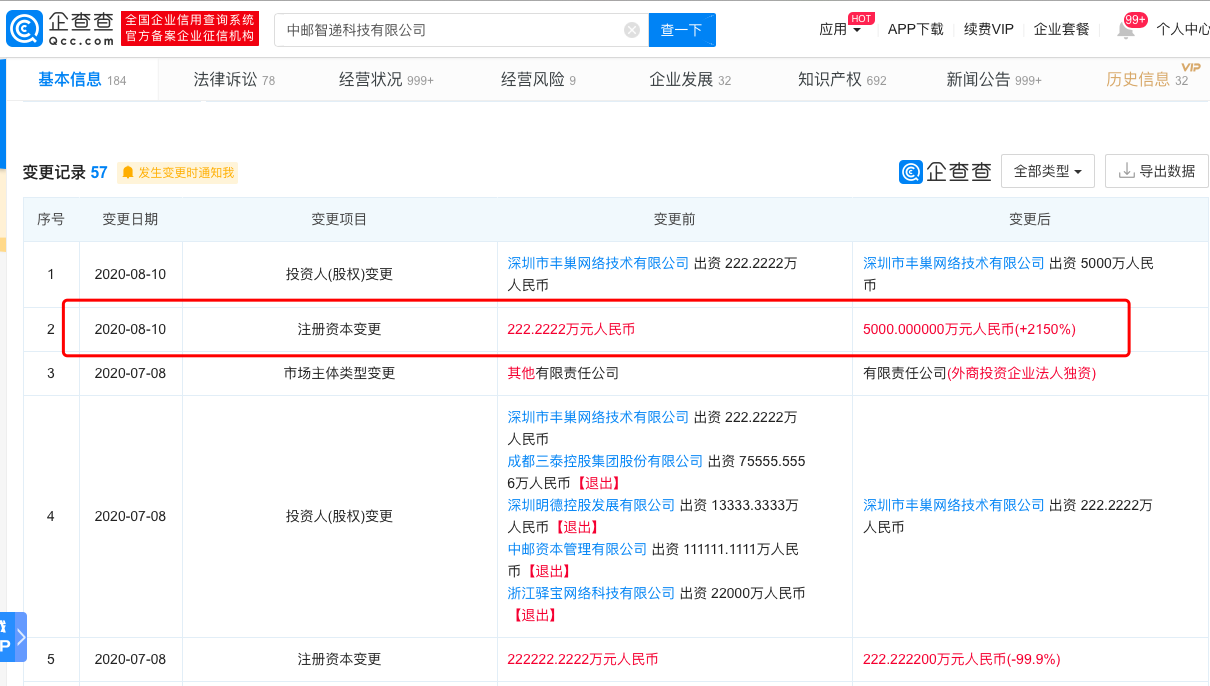The height and width of the screenshot is (686, 1210).
Task: Click the 变更项目 column header
Action: tap(339, 219)
